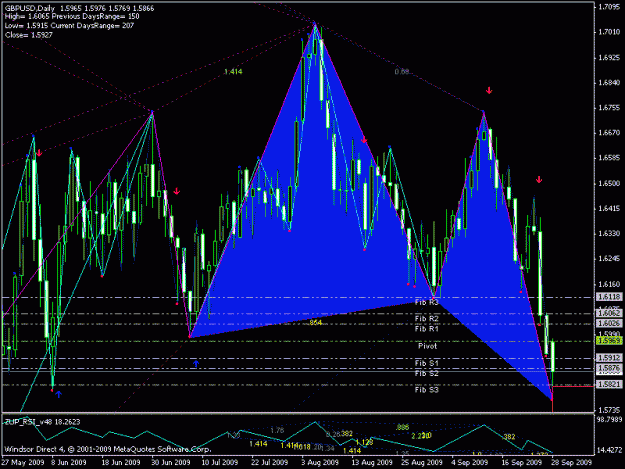Click the yellow 1.128 label in RSI panel

coord(364,442)
